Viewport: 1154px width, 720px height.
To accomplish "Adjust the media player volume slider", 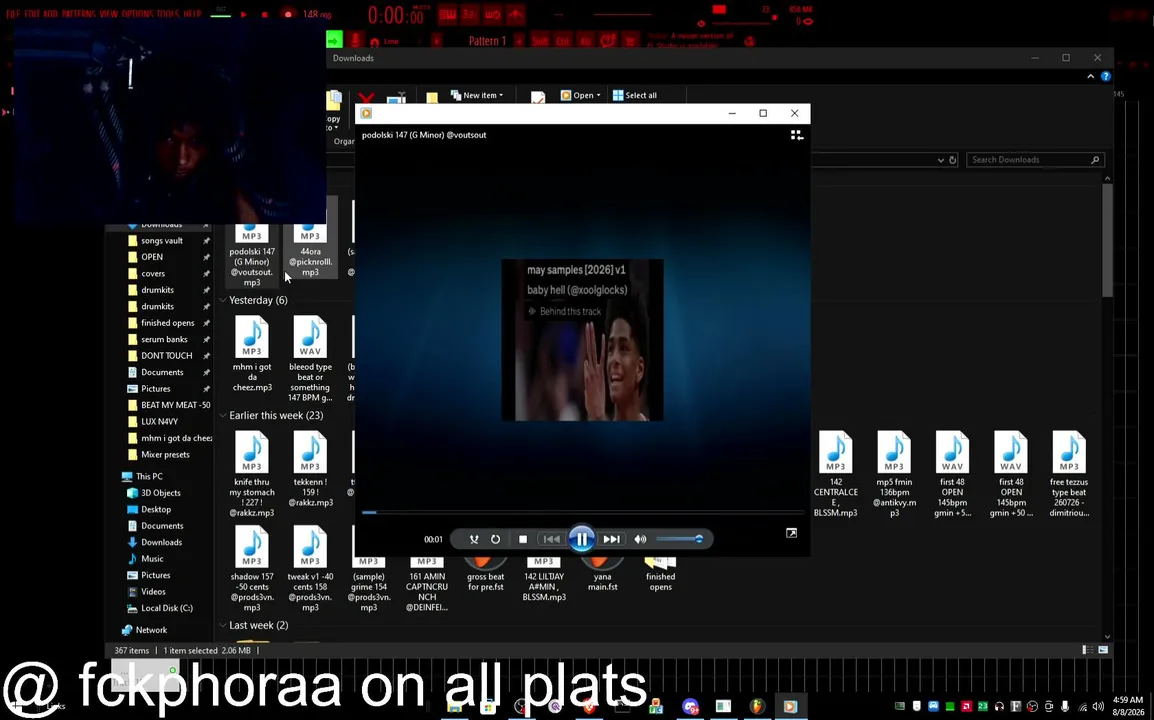I will pos(679,540).
